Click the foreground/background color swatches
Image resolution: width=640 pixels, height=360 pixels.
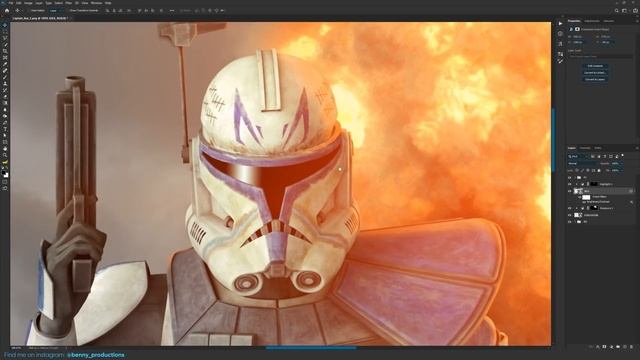(x=5, y=174)
